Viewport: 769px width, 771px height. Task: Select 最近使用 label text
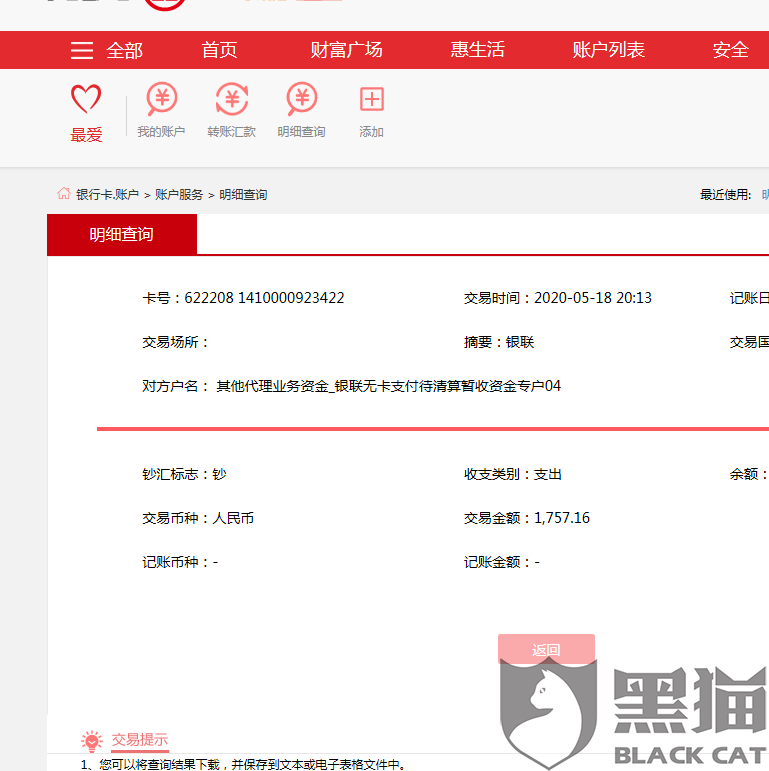click(726, 195)
